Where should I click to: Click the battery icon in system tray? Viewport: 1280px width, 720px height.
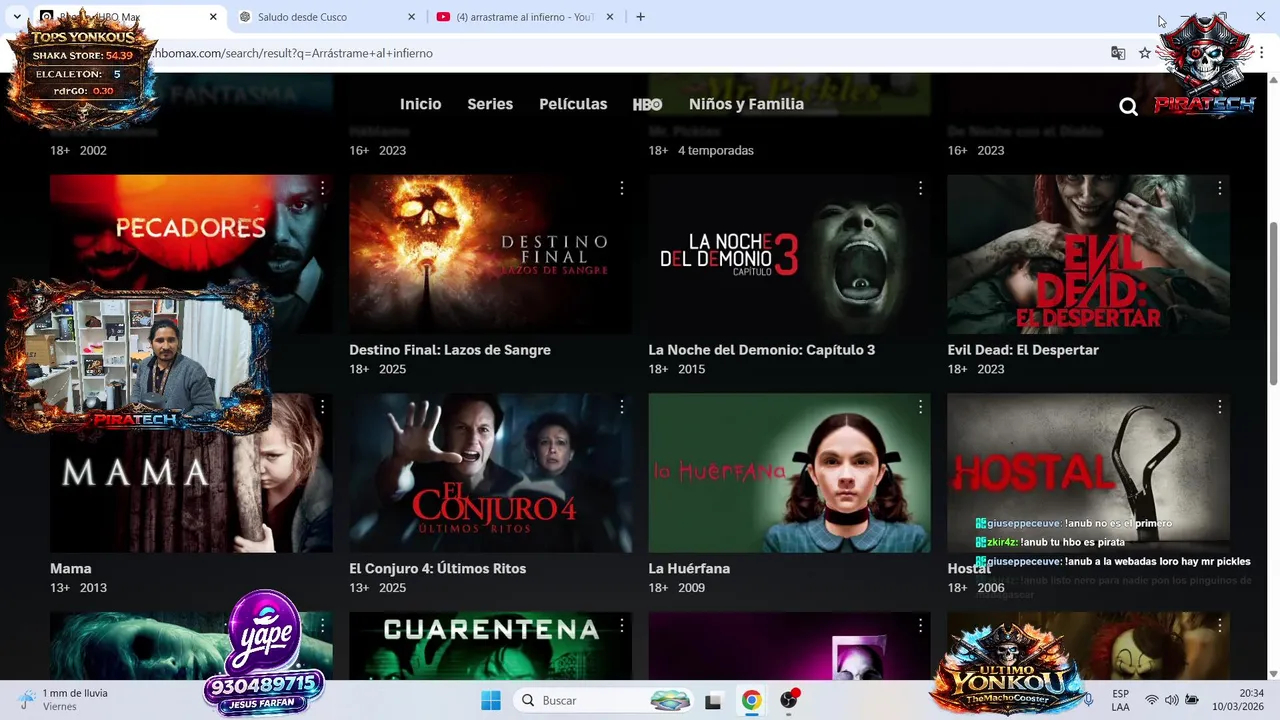[x=1191, y=700]
